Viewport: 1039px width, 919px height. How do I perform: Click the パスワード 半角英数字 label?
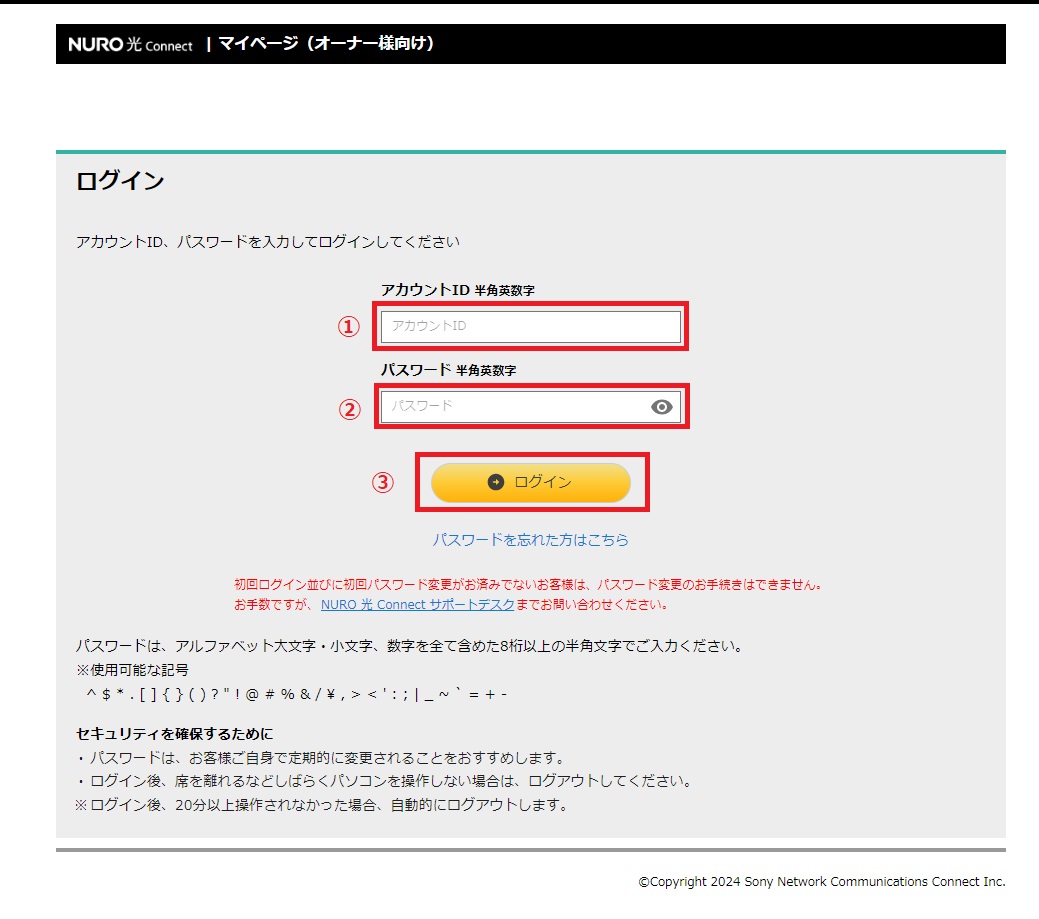[449, 370]
